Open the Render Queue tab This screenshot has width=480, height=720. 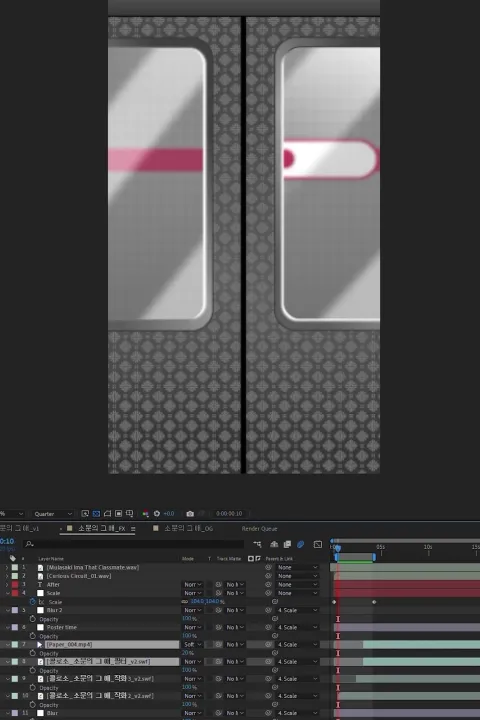[x=260, y=529]
